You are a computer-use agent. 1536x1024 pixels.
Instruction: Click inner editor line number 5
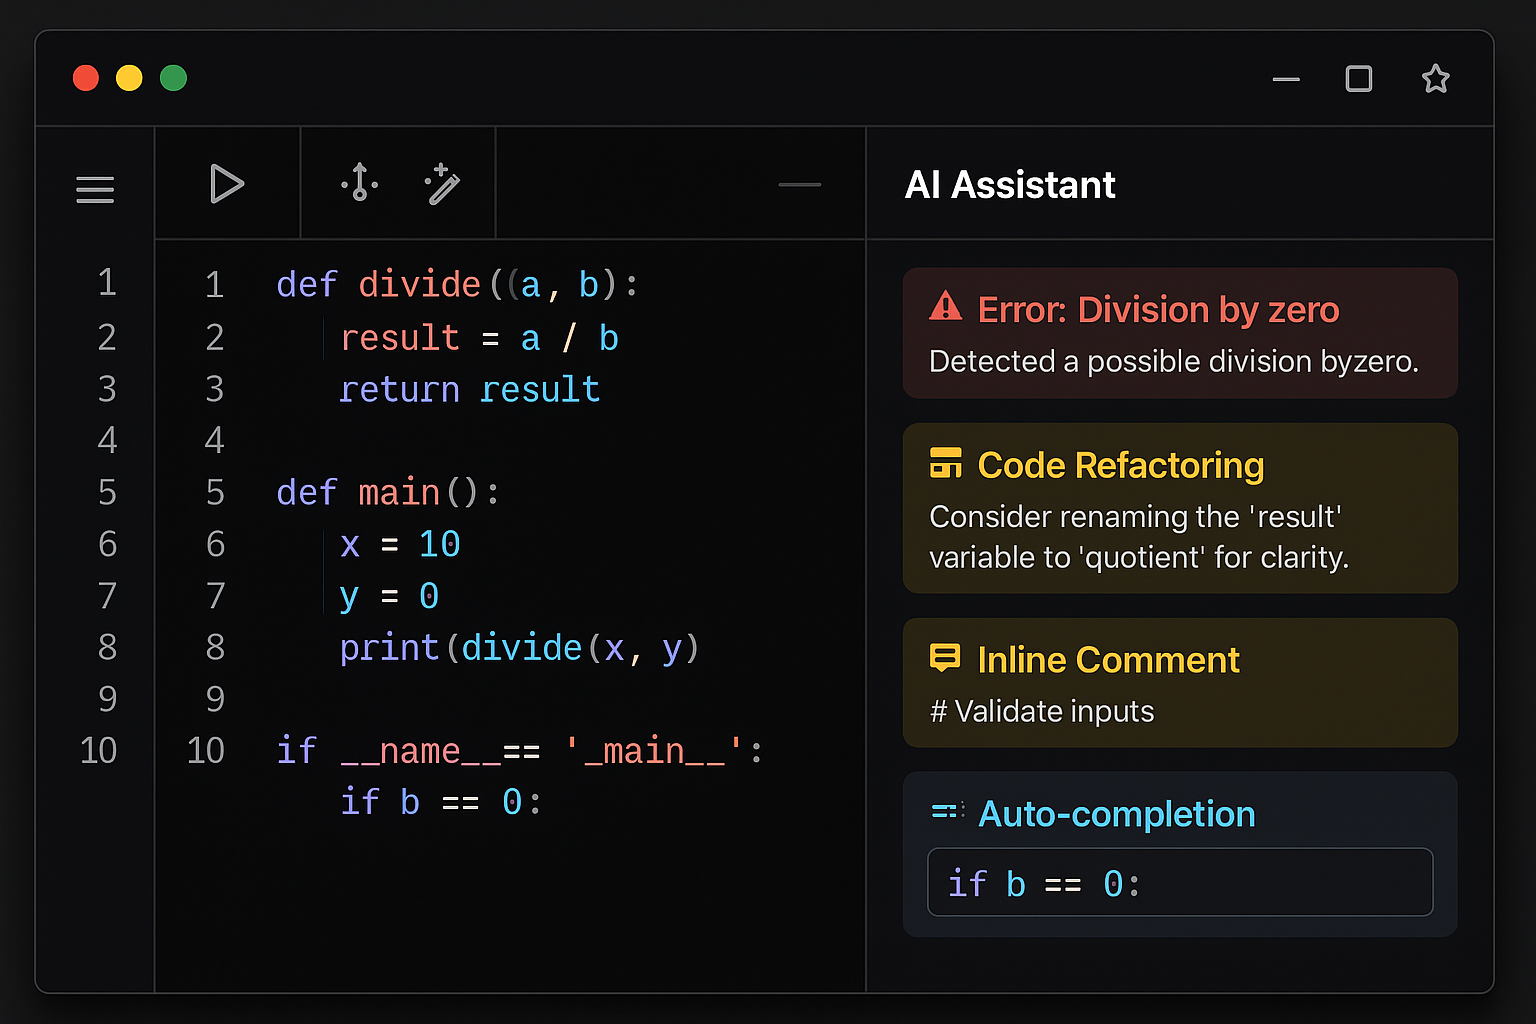215,492
